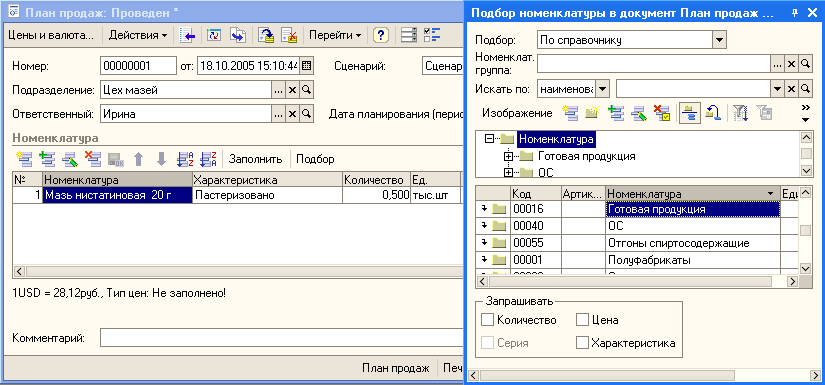Click the form settings list icon
Screen dimensions: 825x385
click(x=408, y=35)
